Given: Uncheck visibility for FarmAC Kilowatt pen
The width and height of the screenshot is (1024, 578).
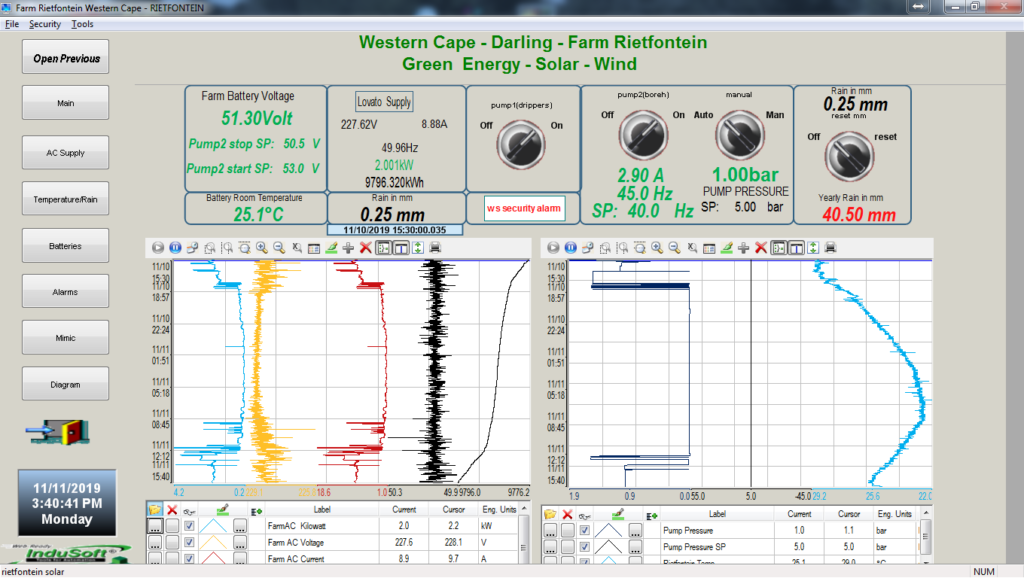Looking at the screenshot, I should pyautogui.click(x=189, y=526).
